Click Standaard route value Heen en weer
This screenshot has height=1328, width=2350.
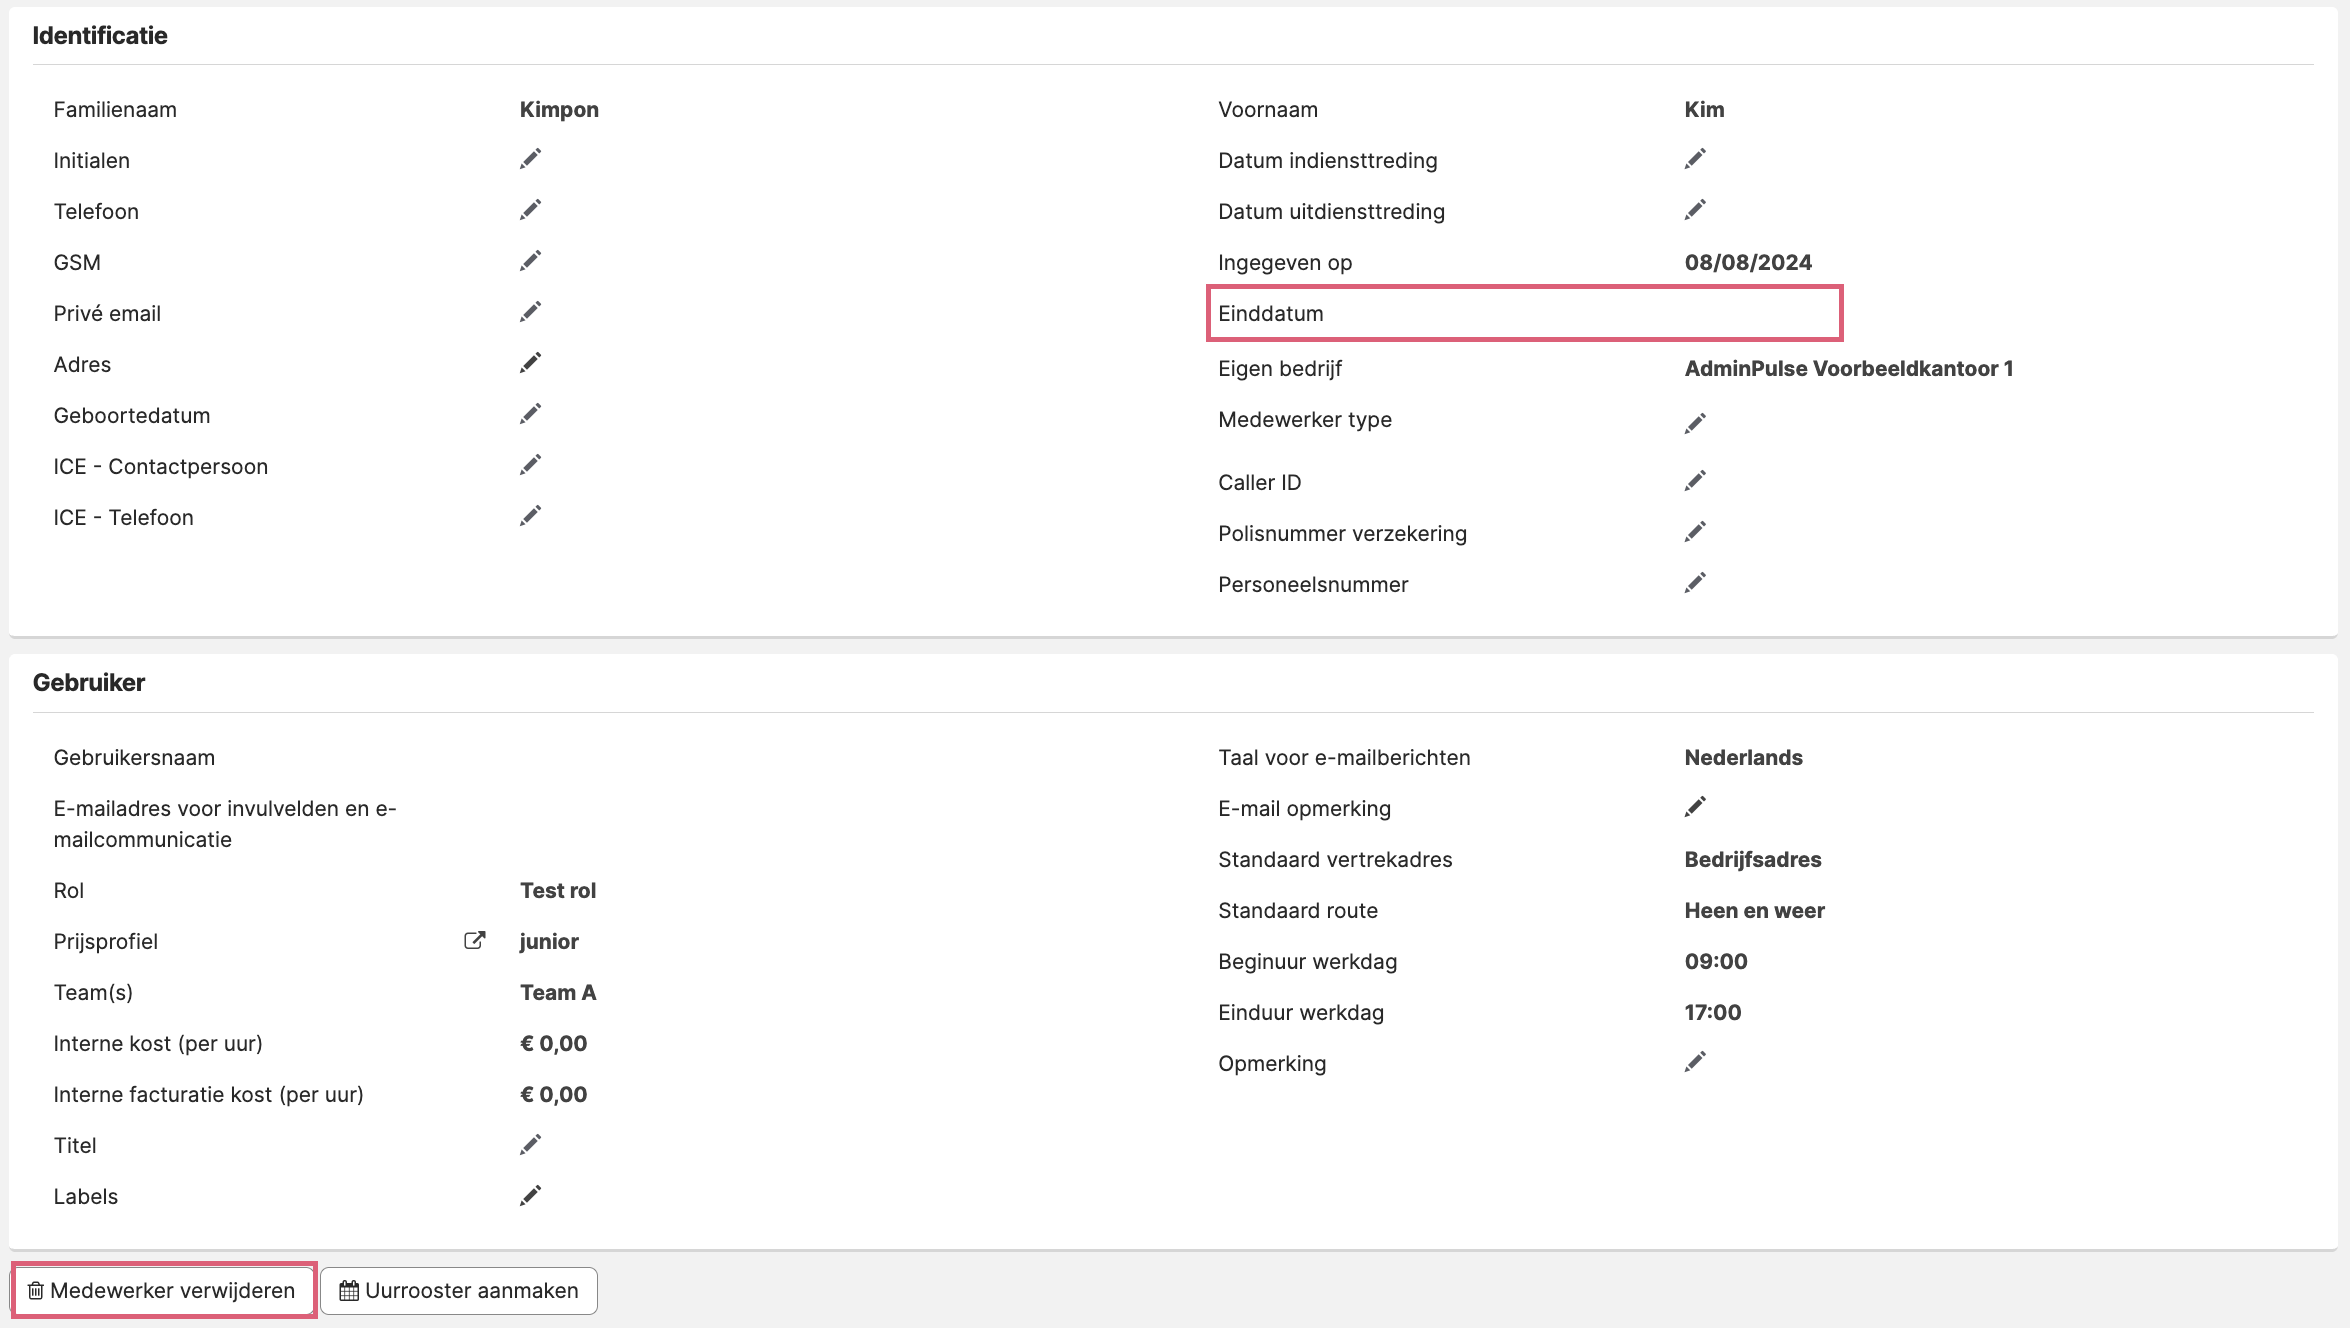pyautogui.click(x=1754, y=911)
